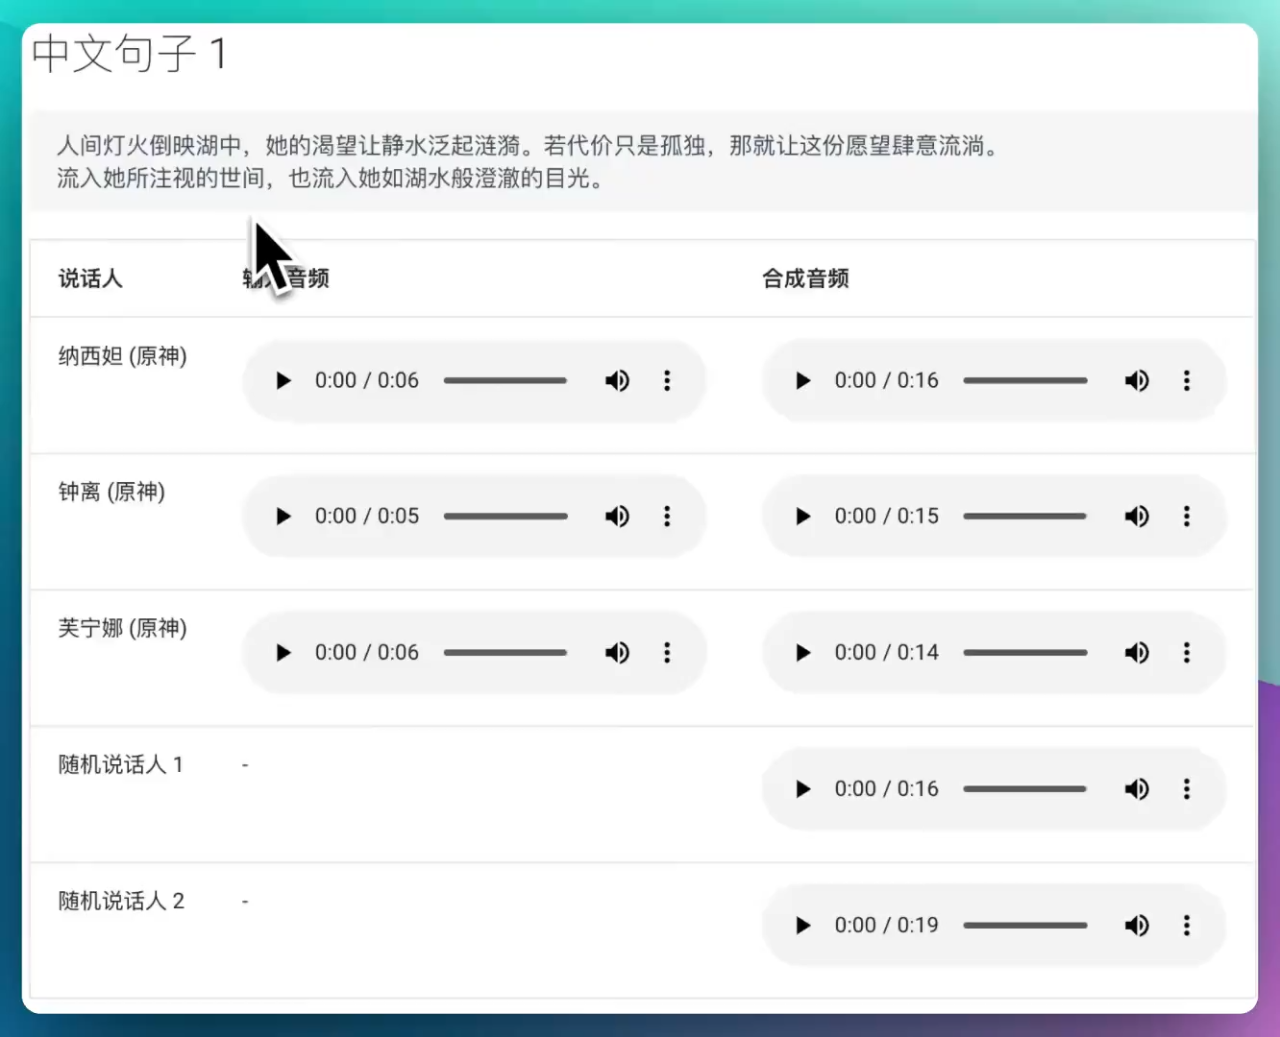Open more options for 纳西妲 synthesized audio
Screen dimensions: 1280x1037
1187,381
